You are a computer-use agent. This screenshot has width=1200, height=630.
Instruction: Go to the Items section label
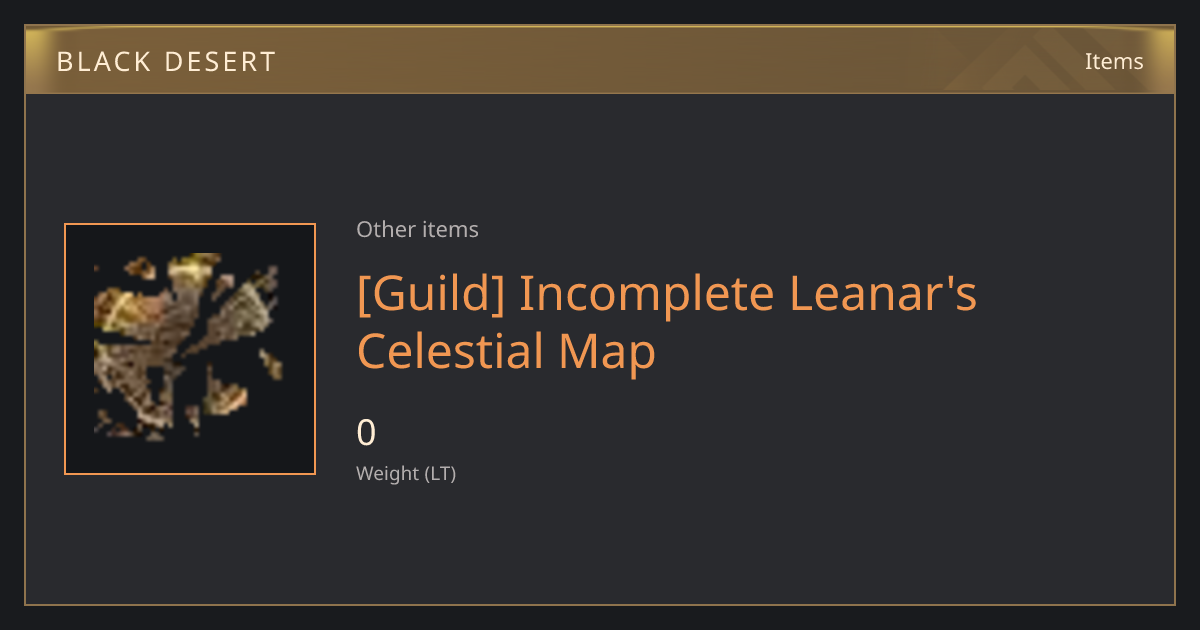pyautogui.click(x=1114, y=61)
